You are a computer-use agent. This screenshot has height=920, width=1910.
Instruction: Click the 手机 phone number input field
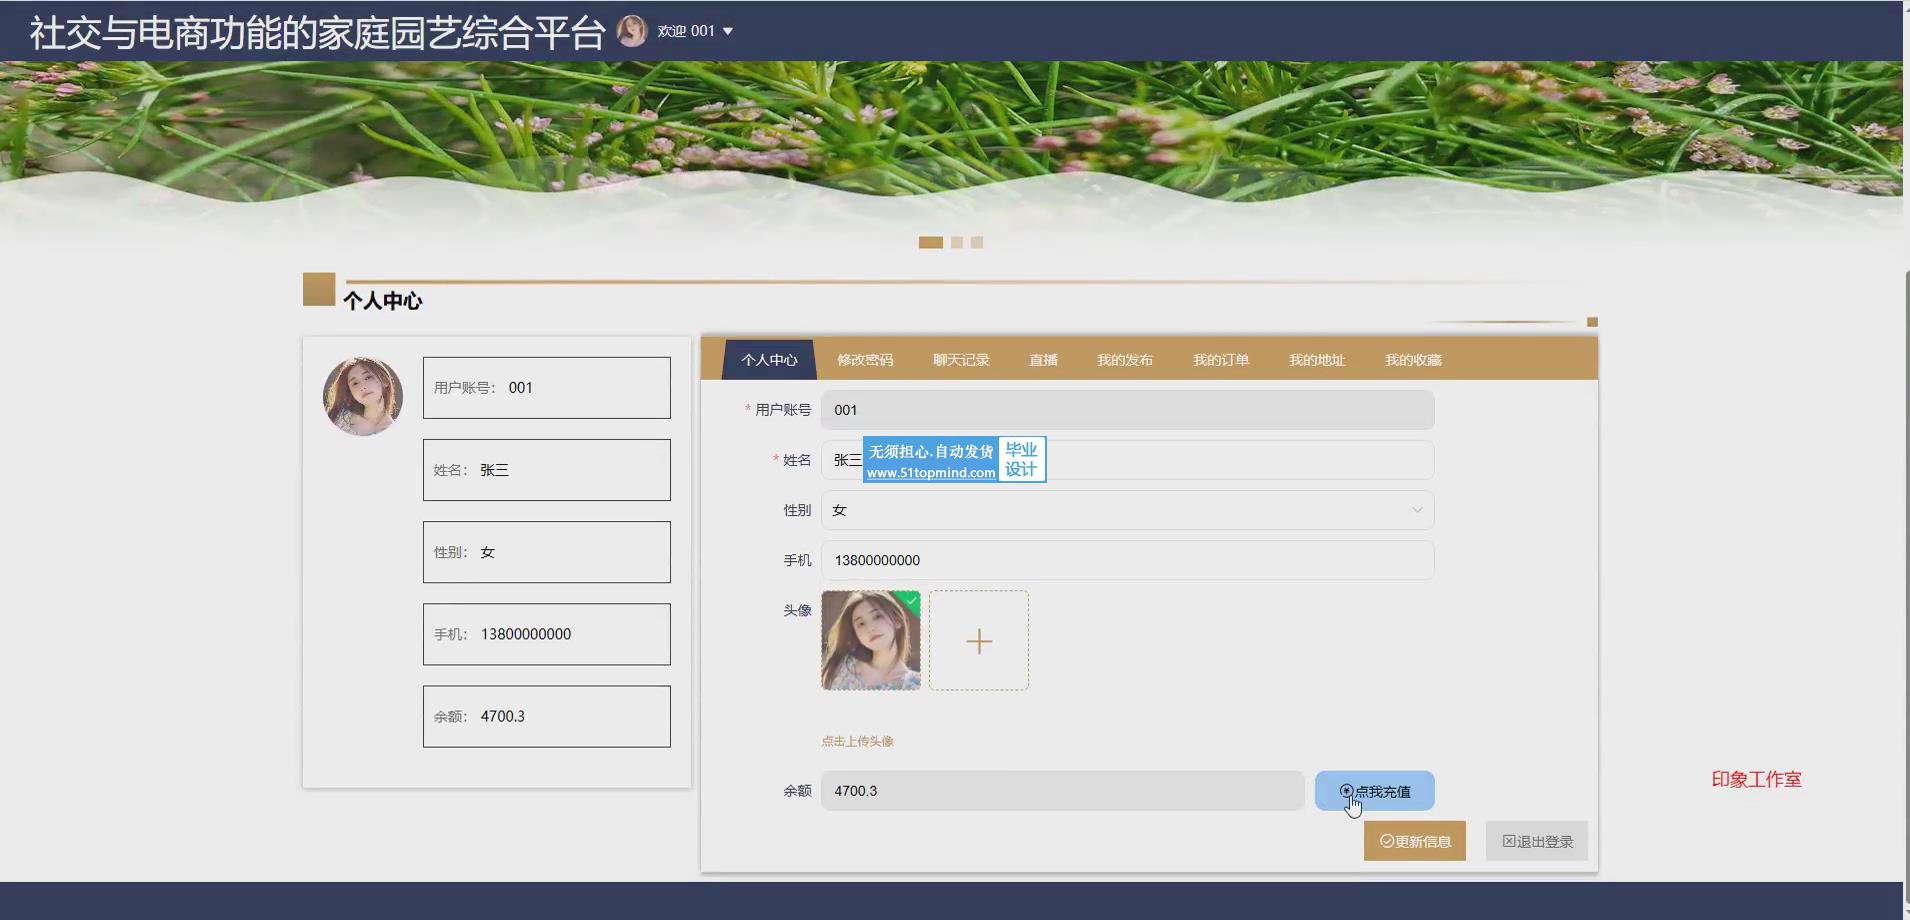[x=1127, y=560]
